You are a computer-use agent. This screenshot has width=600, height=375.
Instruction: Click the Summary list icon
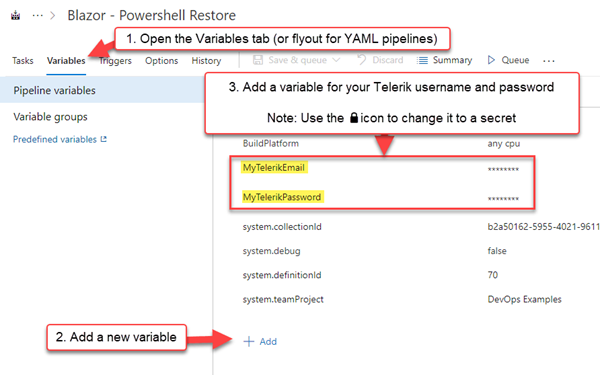point(422,60)
